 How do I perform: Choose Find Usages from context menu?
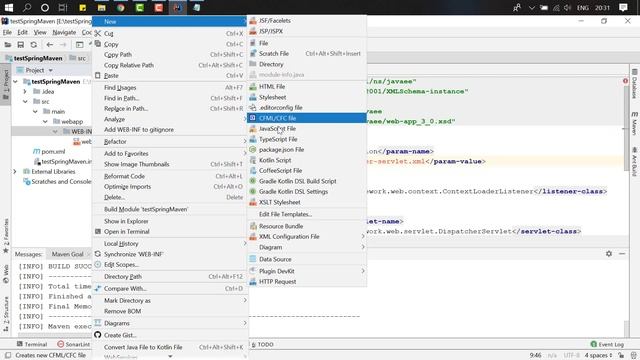pyautogui.click(x=169, y=87)
